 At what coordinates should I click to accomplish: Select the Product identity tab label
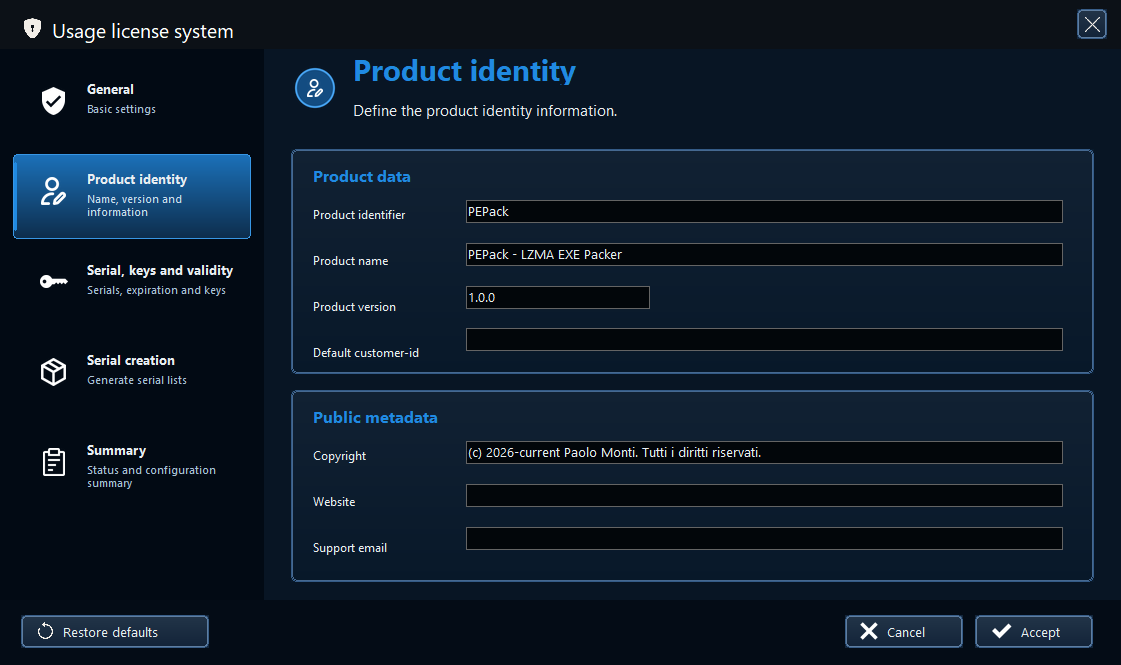coord(137,179)
